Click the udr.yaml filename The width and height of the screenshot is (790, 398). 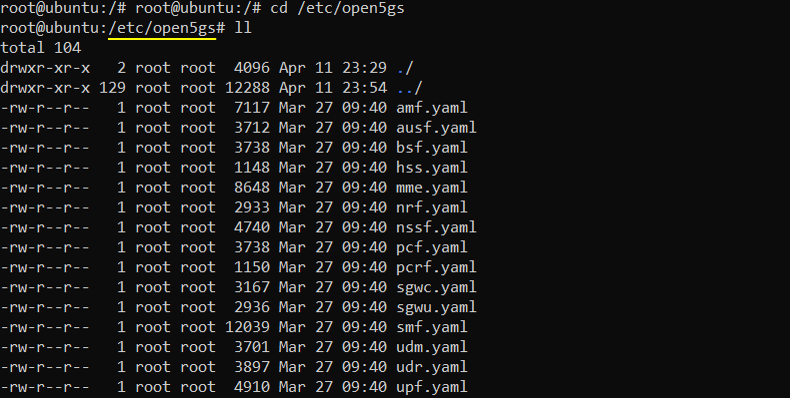tap(432, 367)
